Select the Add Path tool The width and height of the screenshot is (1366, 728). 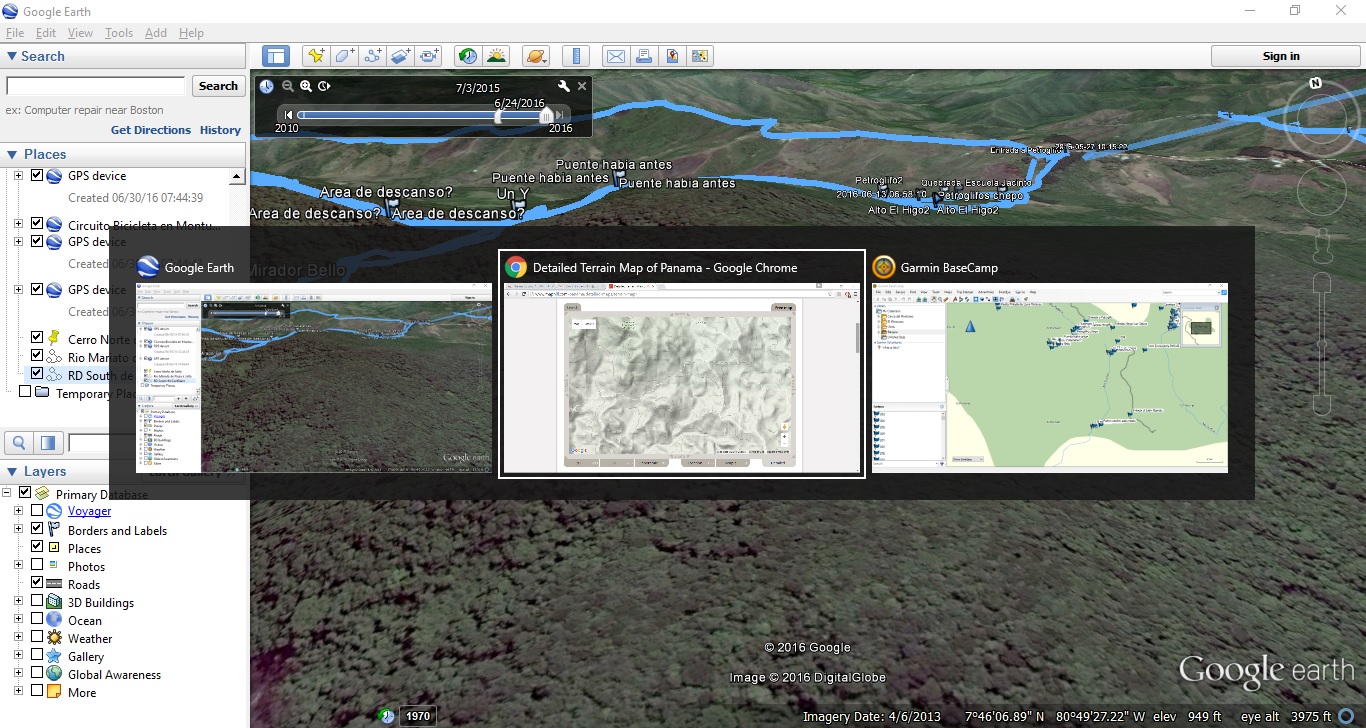(x=373, y=56)
